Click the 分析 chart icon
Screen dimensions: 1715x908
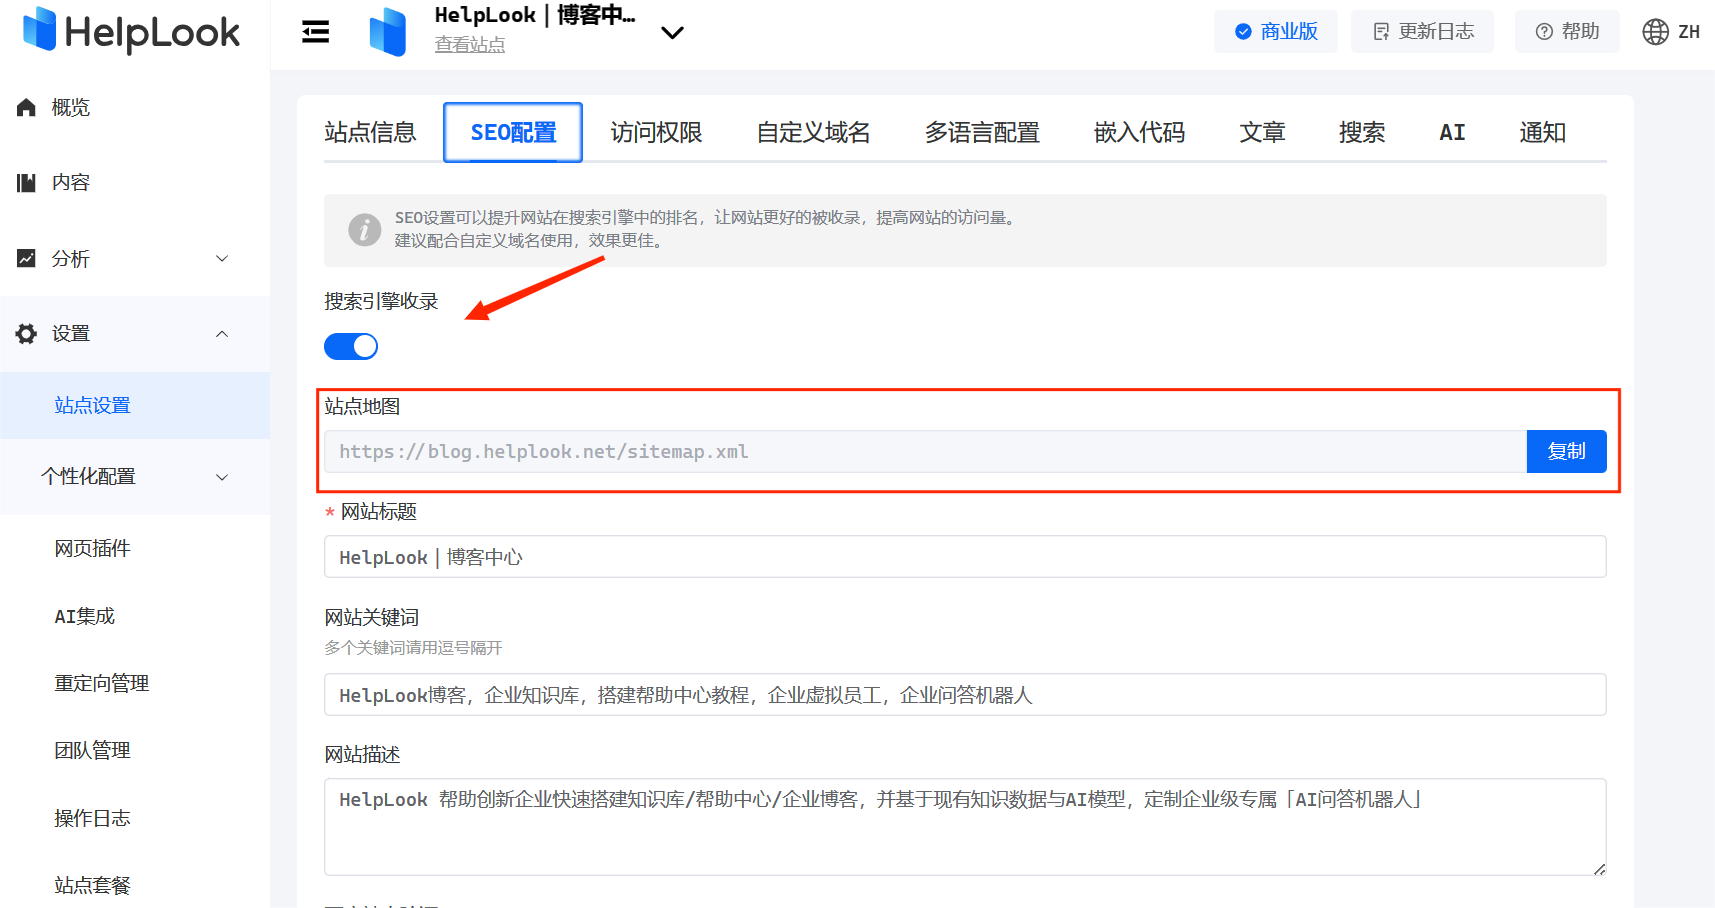[27, 258]
